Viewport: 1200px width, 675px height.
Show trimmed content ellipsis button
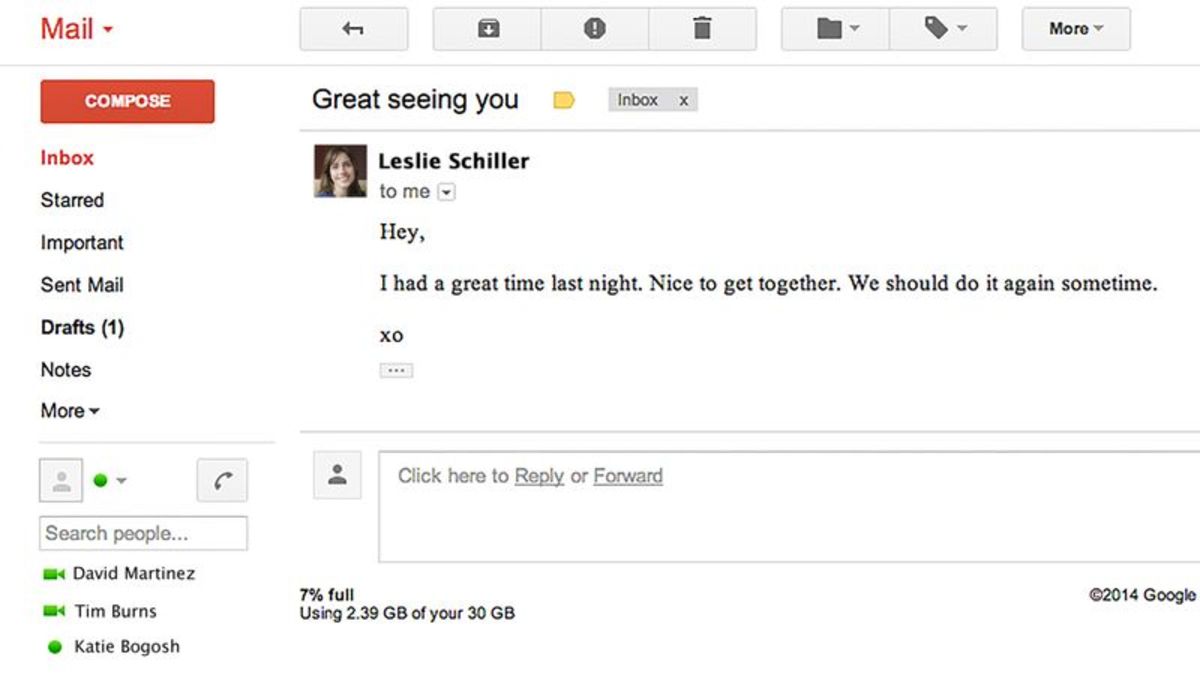(x=396, y=370)
